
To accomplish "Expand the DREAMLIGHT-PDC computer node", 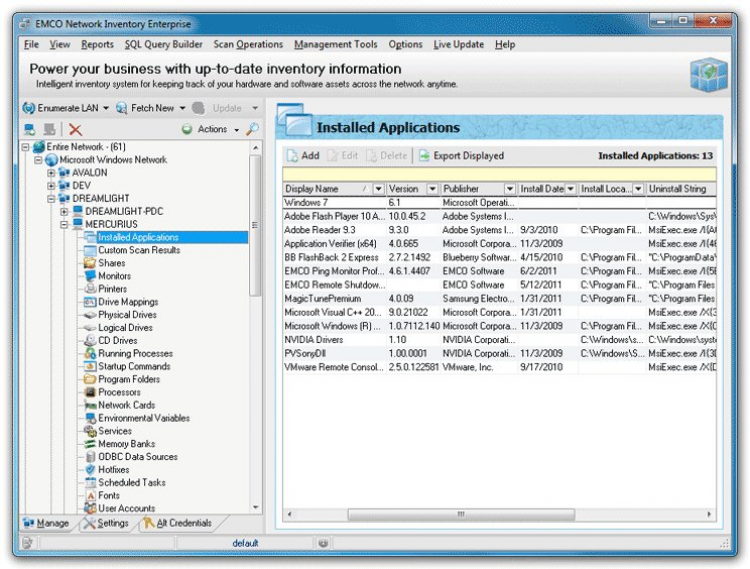I will 64,211.
